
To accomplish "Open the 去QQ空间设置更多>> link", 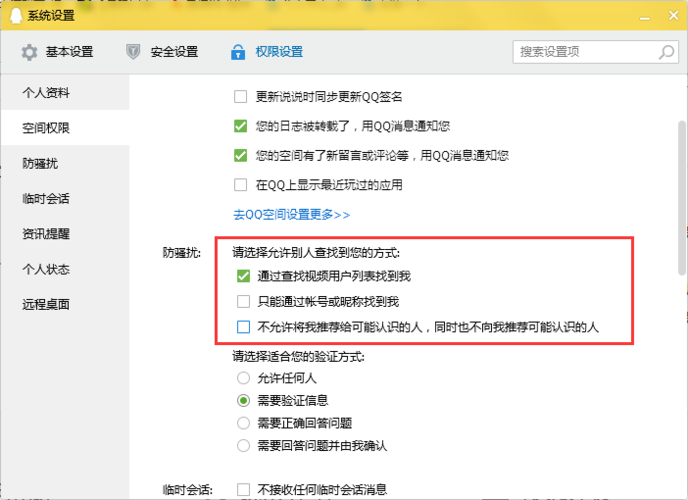I will pyautogui.click(x=291, y=214).
